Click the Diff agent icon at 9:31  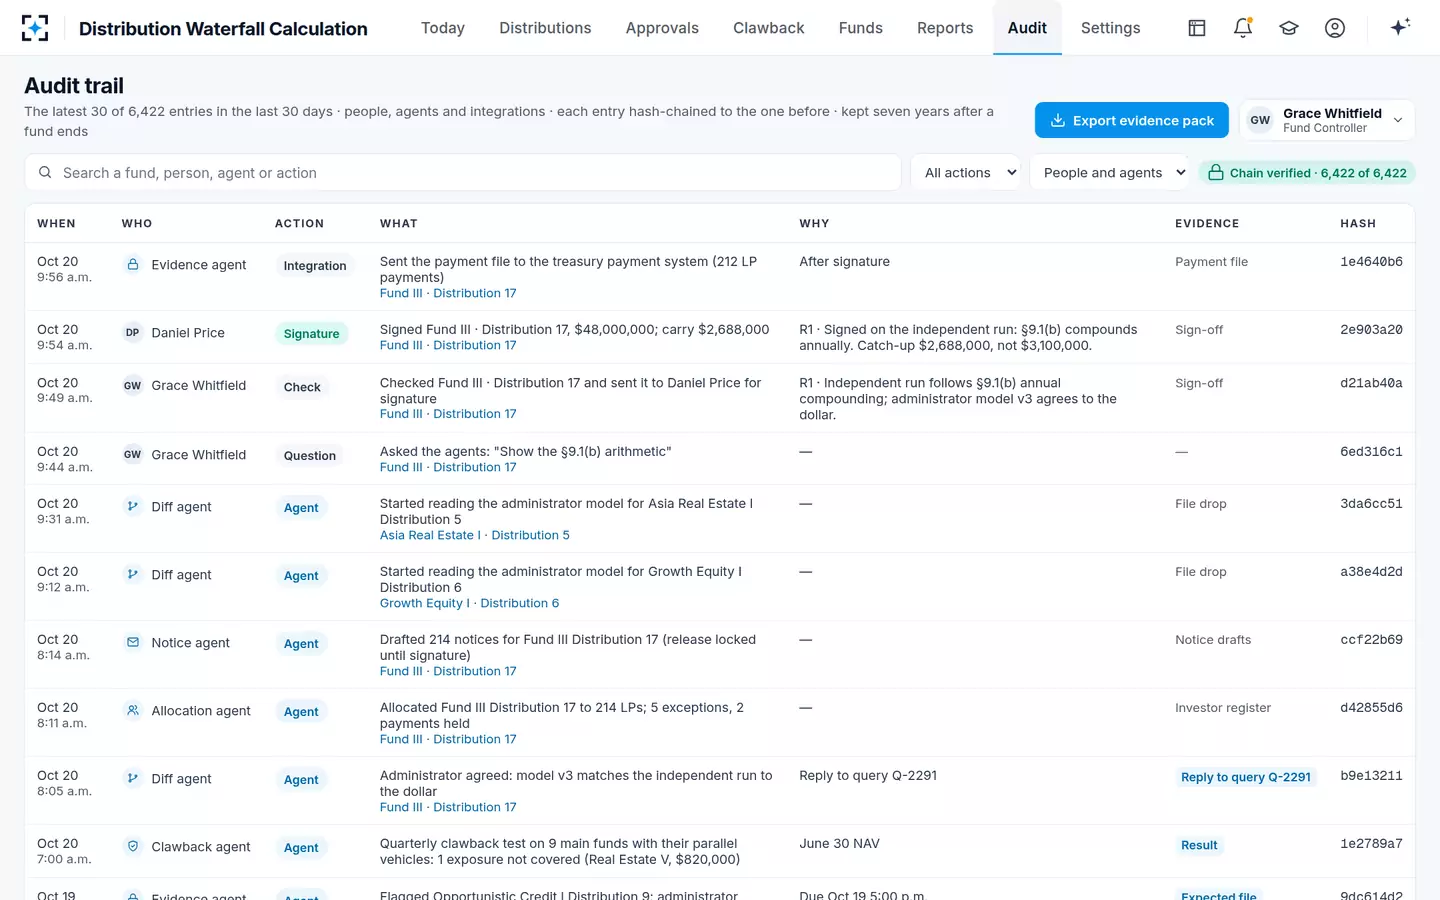click(132, 507)
